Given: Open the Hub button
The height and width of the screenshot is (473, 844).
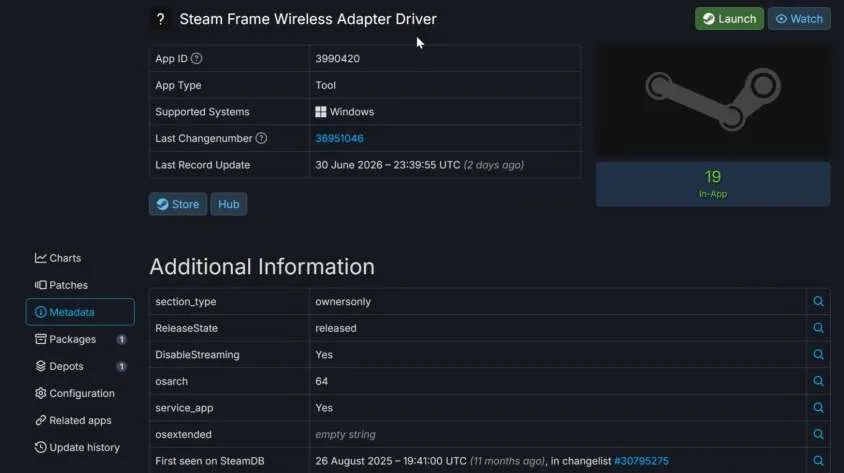Looking at the screenshot, I should coord(229,204).
